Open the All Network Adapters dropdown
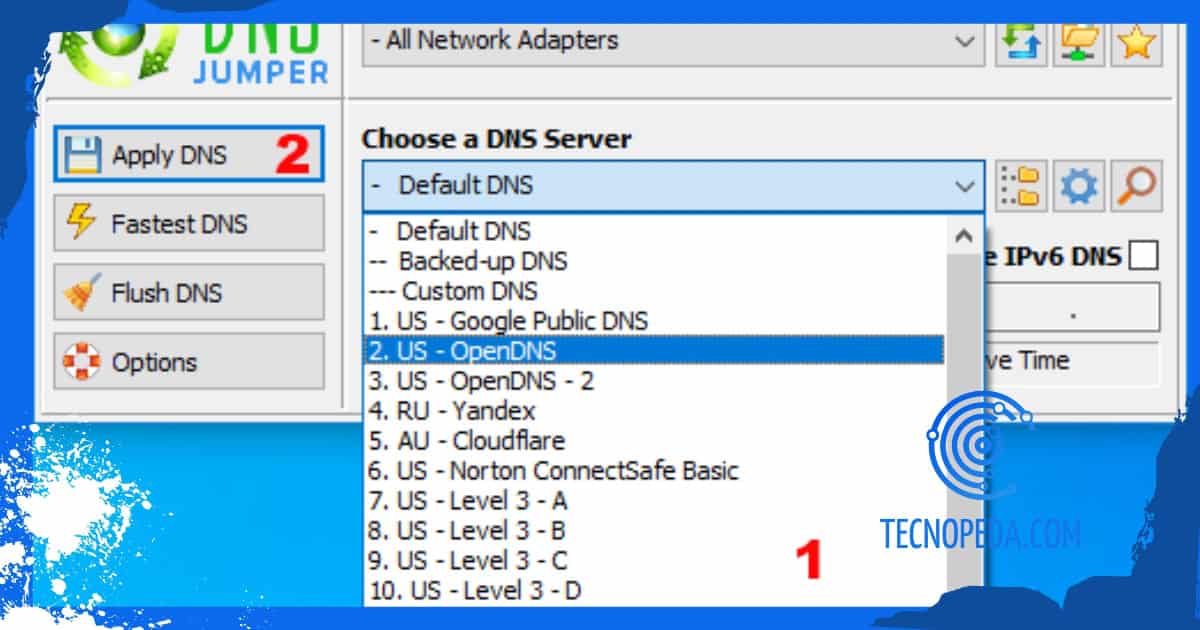The height and width of the screenshot is (630, 1200). 673,42
